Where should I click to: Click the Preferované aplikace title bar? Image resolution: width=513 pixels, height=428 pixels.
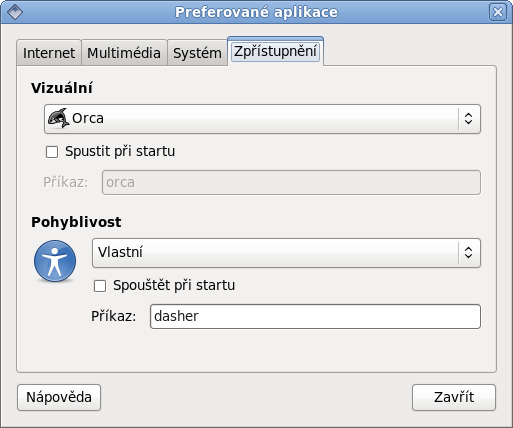click(x=256, y=12)
